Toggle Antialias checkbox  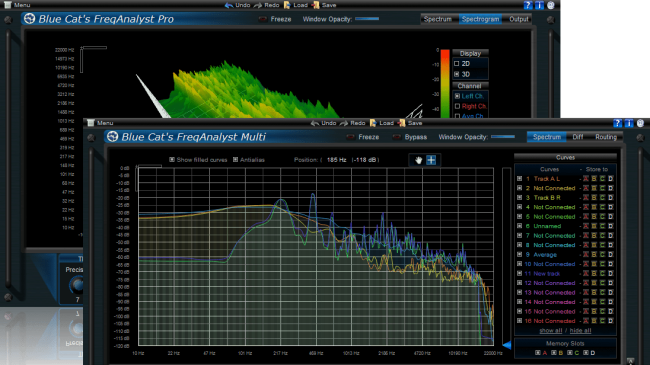[x=235, y=160]
